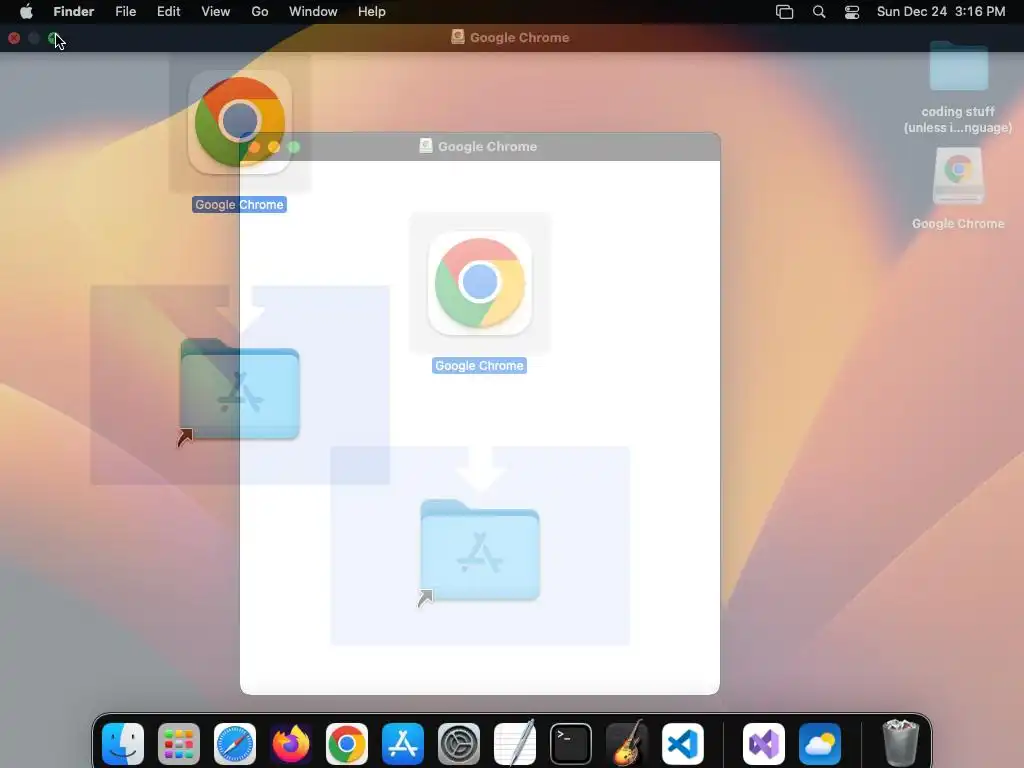Viewport: 1024px width, 768px height.
Task: Open purple Visual Studio Dock icon
Action: [x=763, y=744]
